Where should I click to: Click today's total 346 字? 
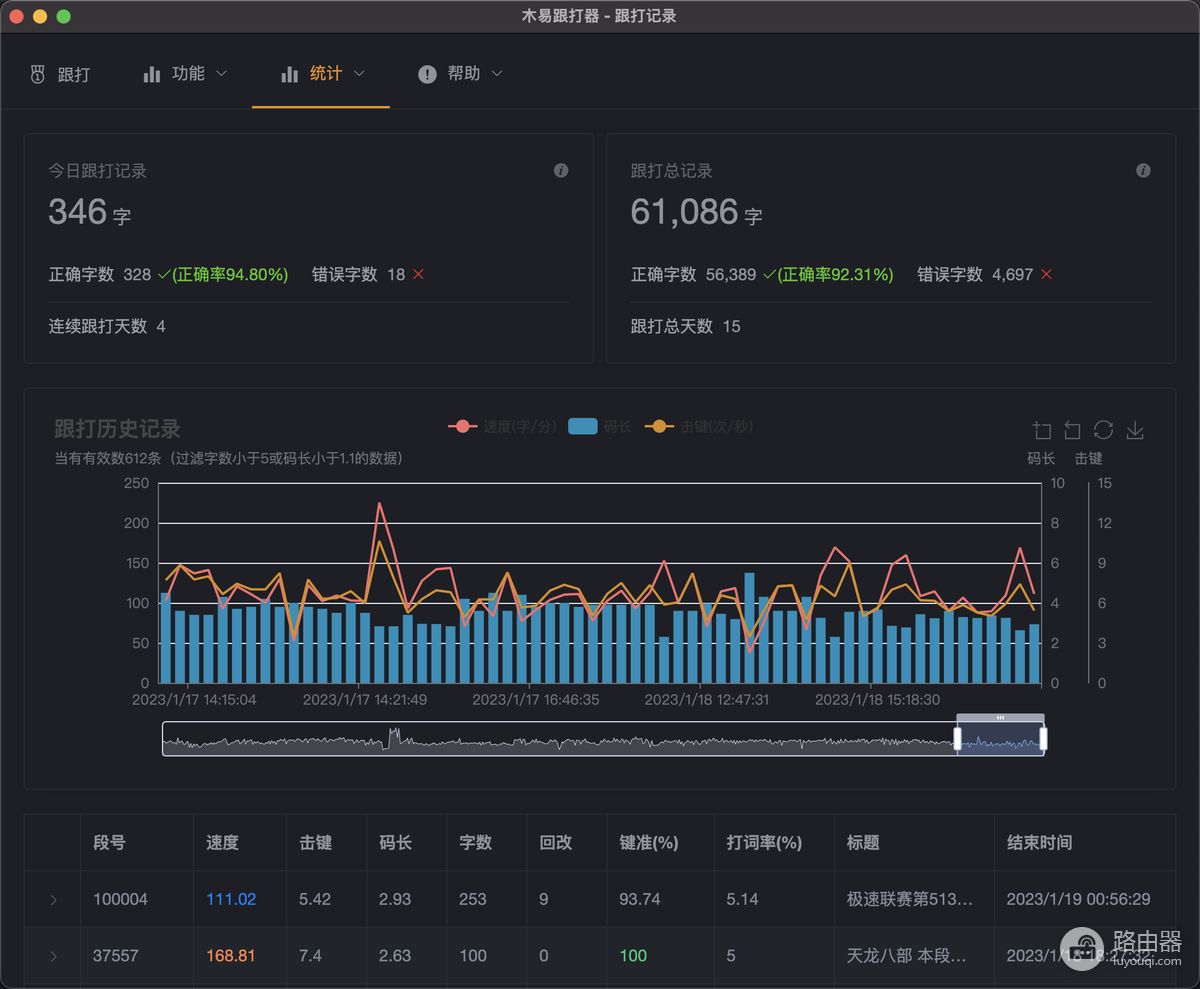[x=89, y=212]
